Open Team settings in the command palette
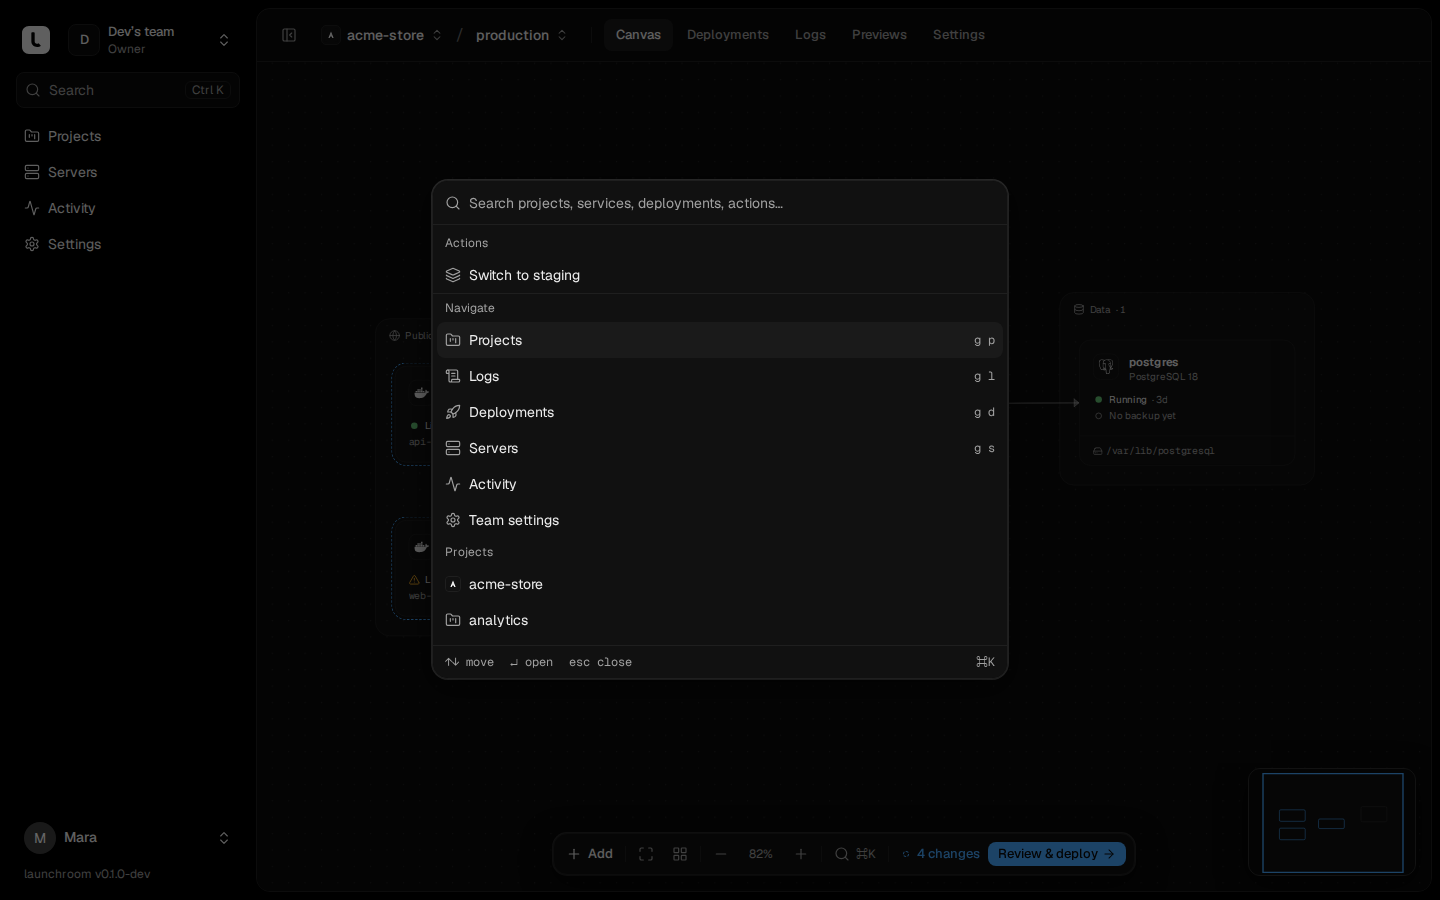1440x900 pixels. click(720, 520)
